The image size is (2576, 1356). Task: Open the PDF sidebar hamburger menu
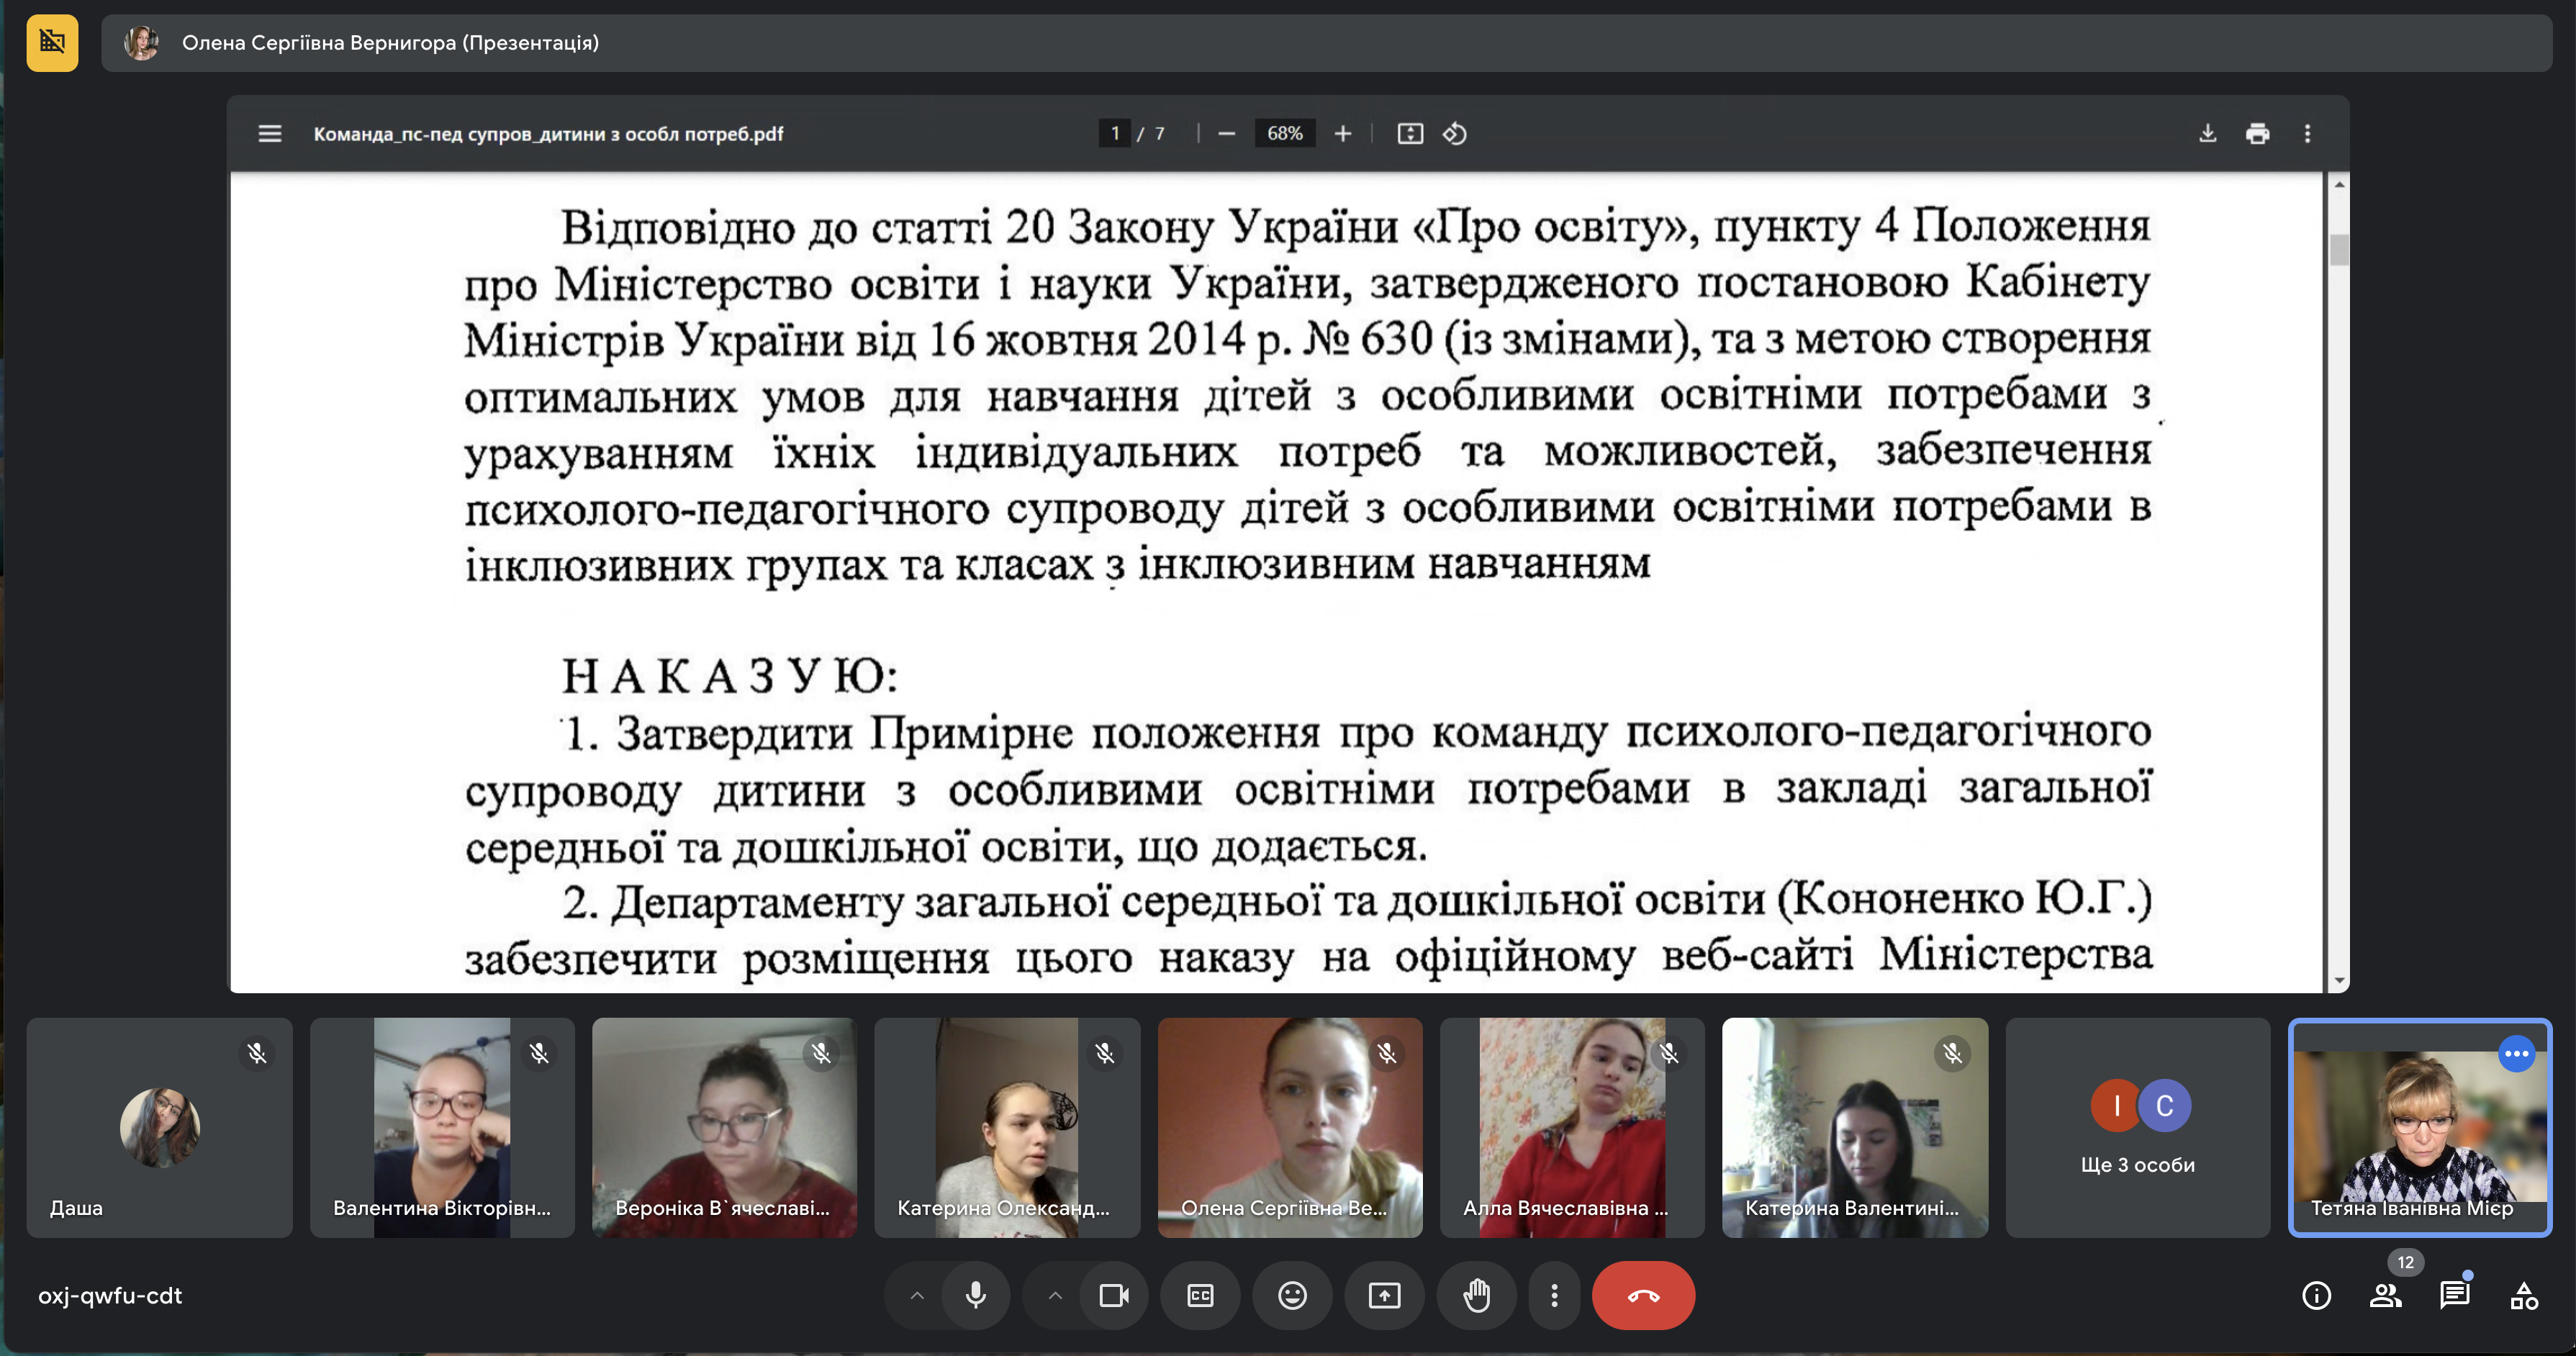[269, 134]
